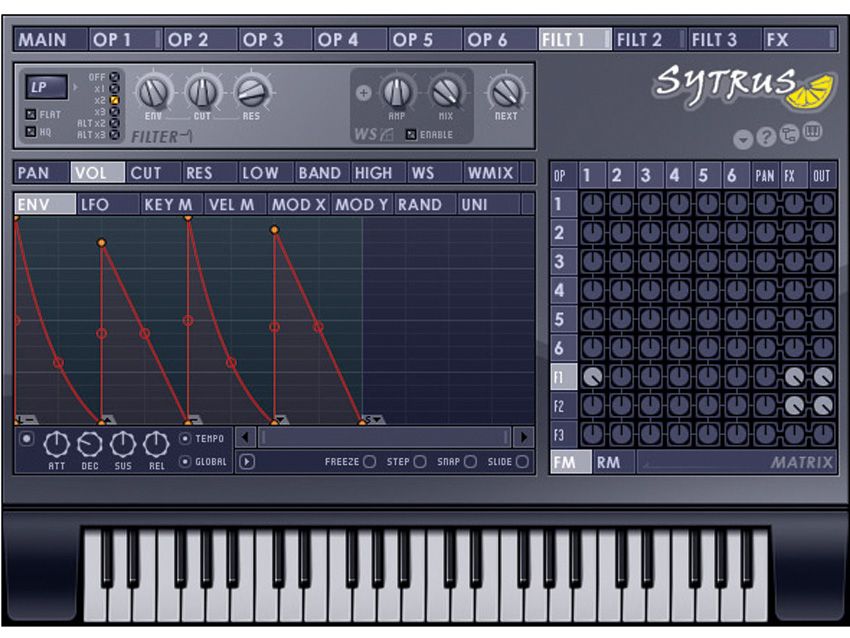This screenshot has width=850, height=638.
Task: Open the help question mark icon
Action: (766, 137)
